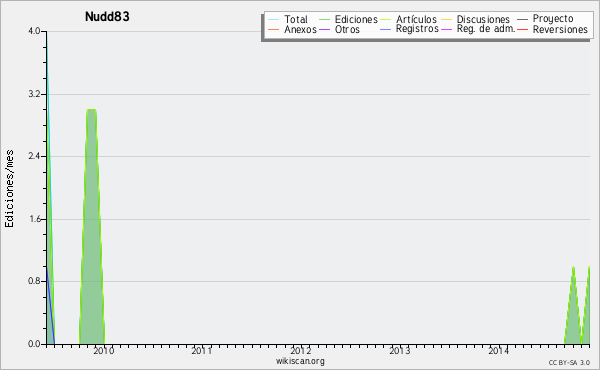Click the wikiscan.org caption
600x370 pixels.
[x=300, y=361]
